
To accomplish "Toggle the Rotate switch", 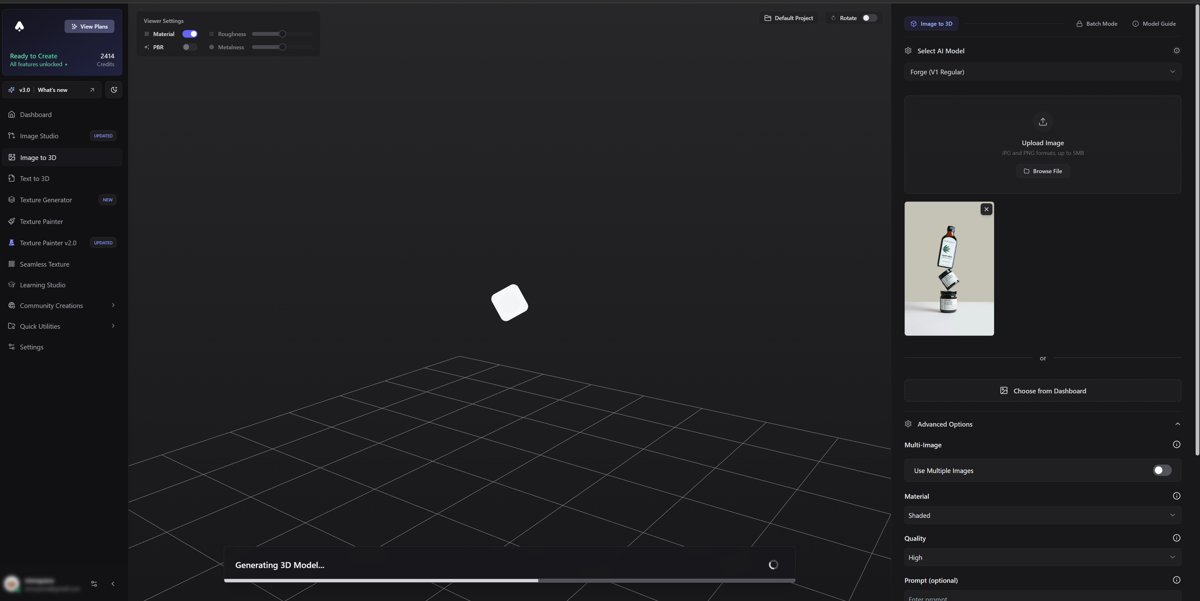I will 869,18.
